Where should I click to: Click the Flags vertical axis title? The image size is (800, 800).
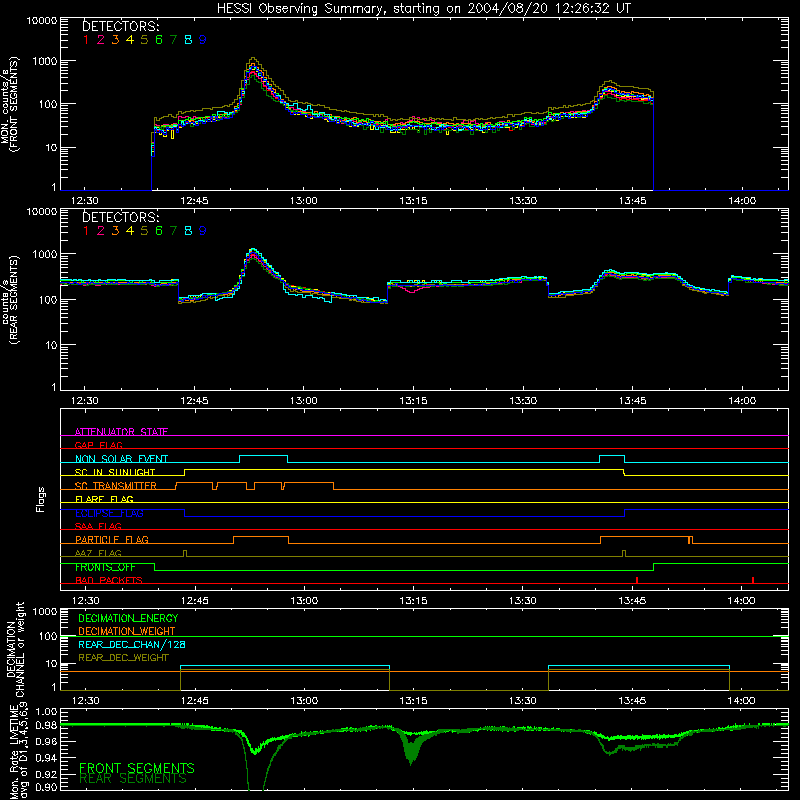click(41, 499)
